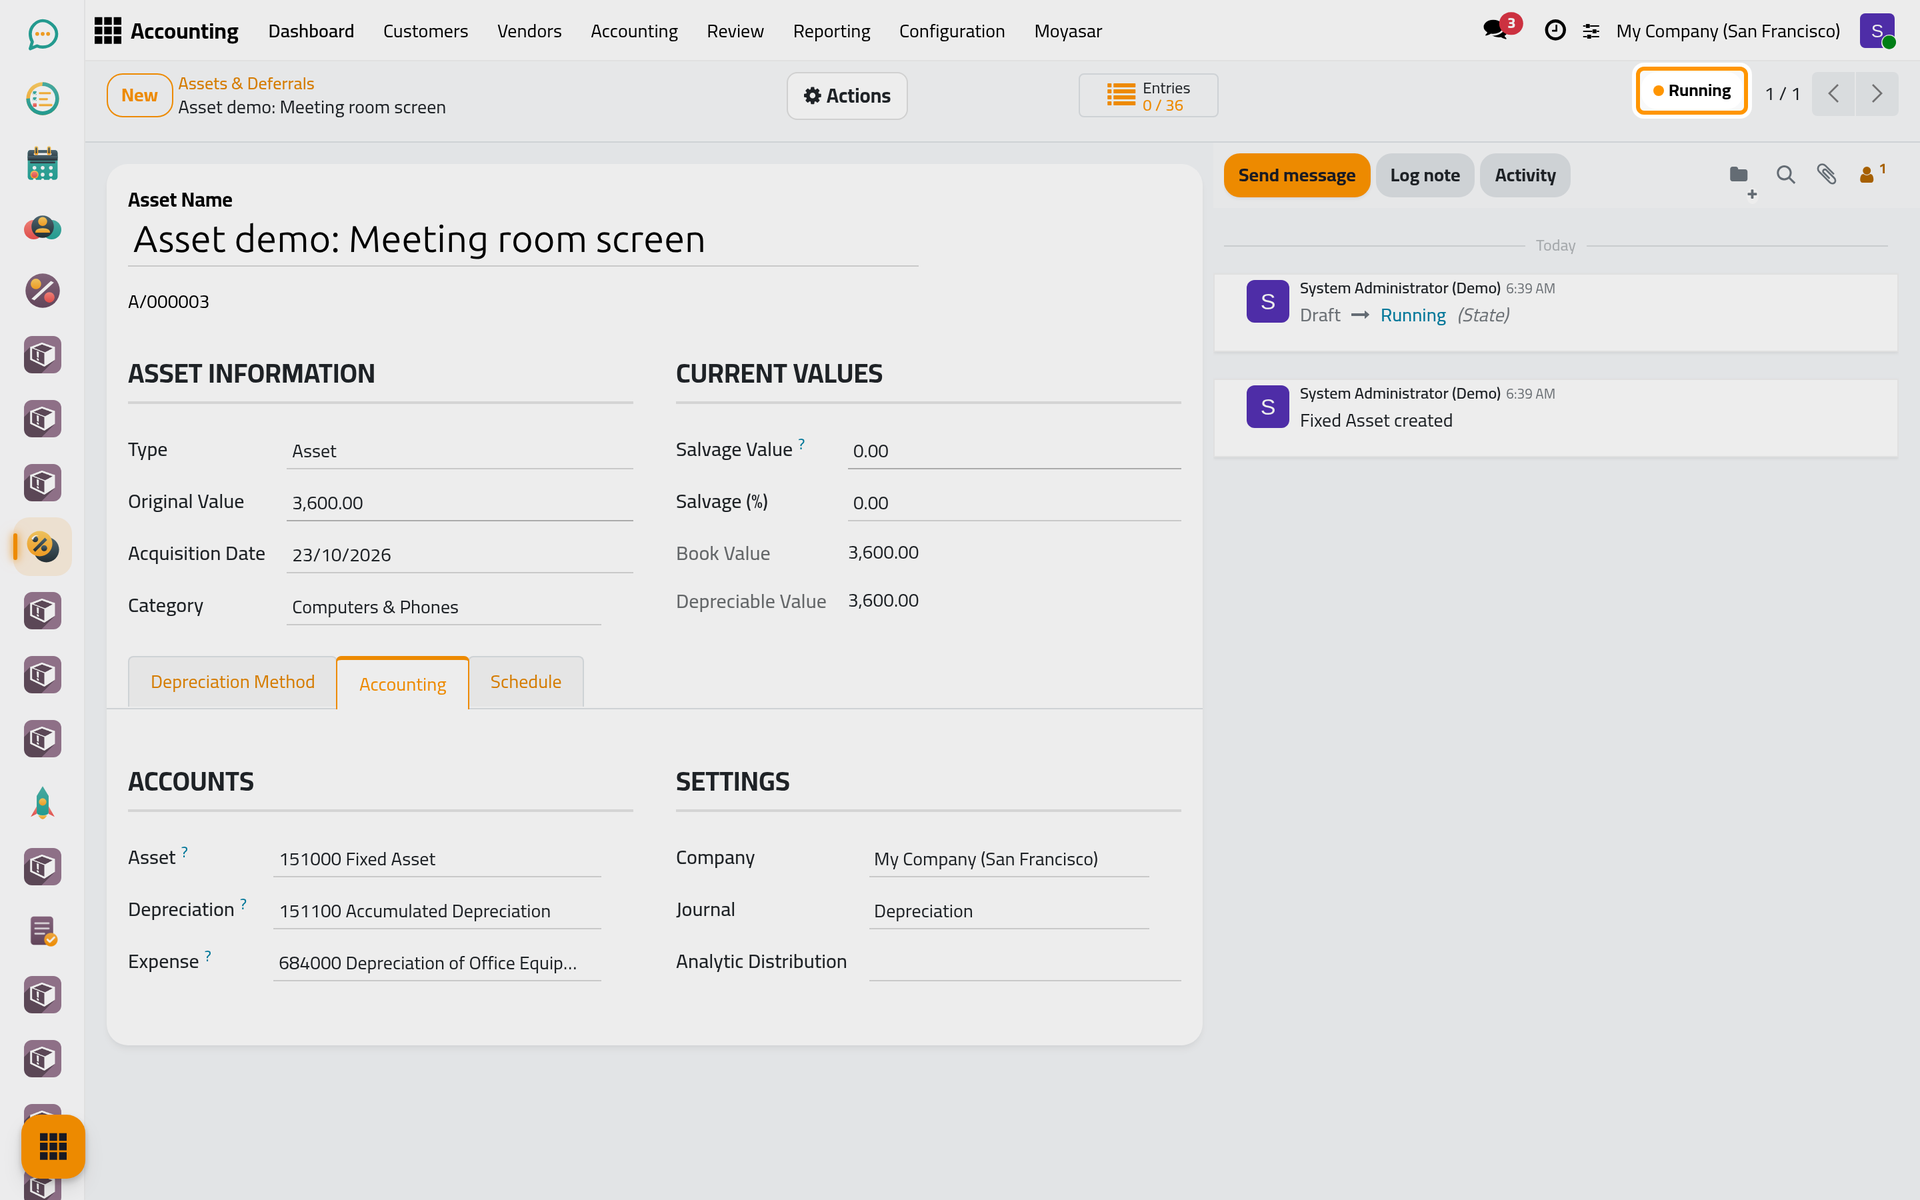
Task: Click the Original Value field 3,600.00
Action: (x=459, y=503)
